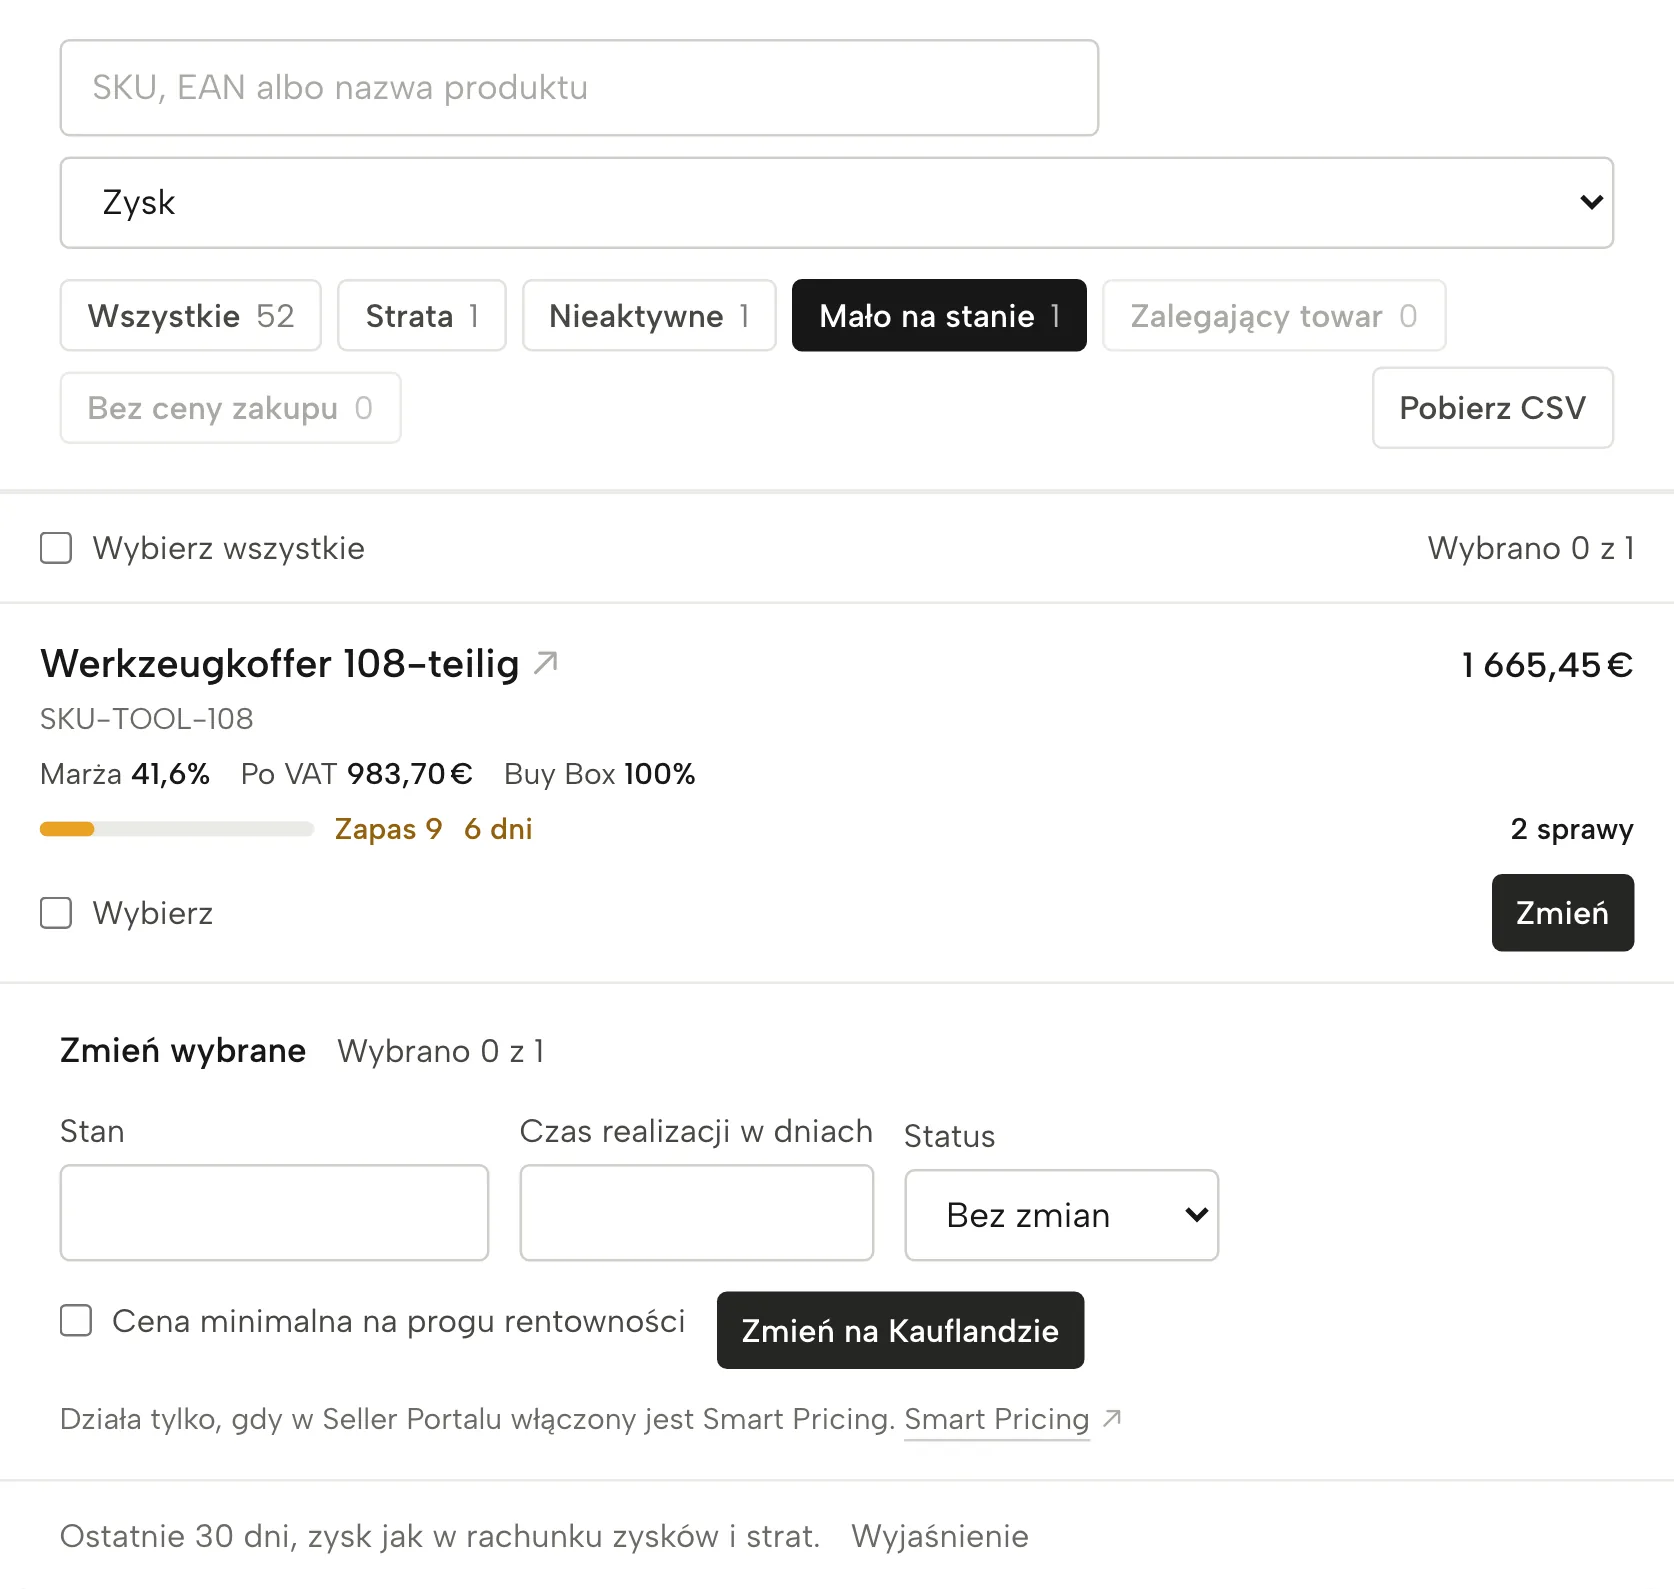This screenshot has height=1589, width=1674.
Task: Click the orange stock level progress bar
Action: [x=177, y=829]
